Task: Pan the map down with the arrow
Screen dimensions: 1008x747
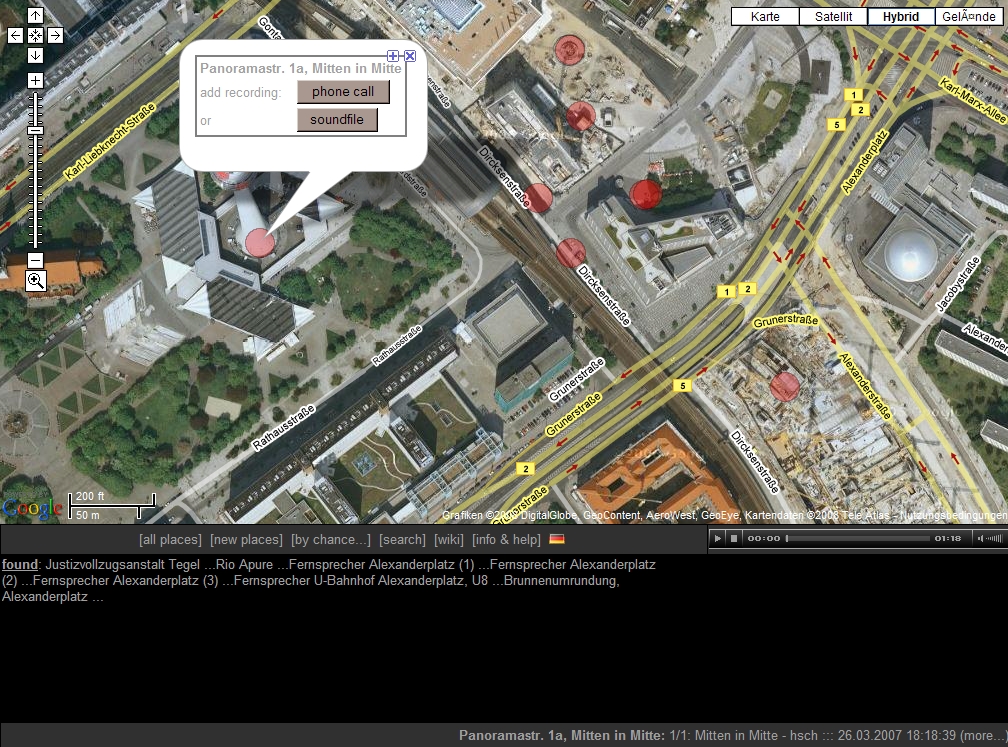Action: point(35,55)
